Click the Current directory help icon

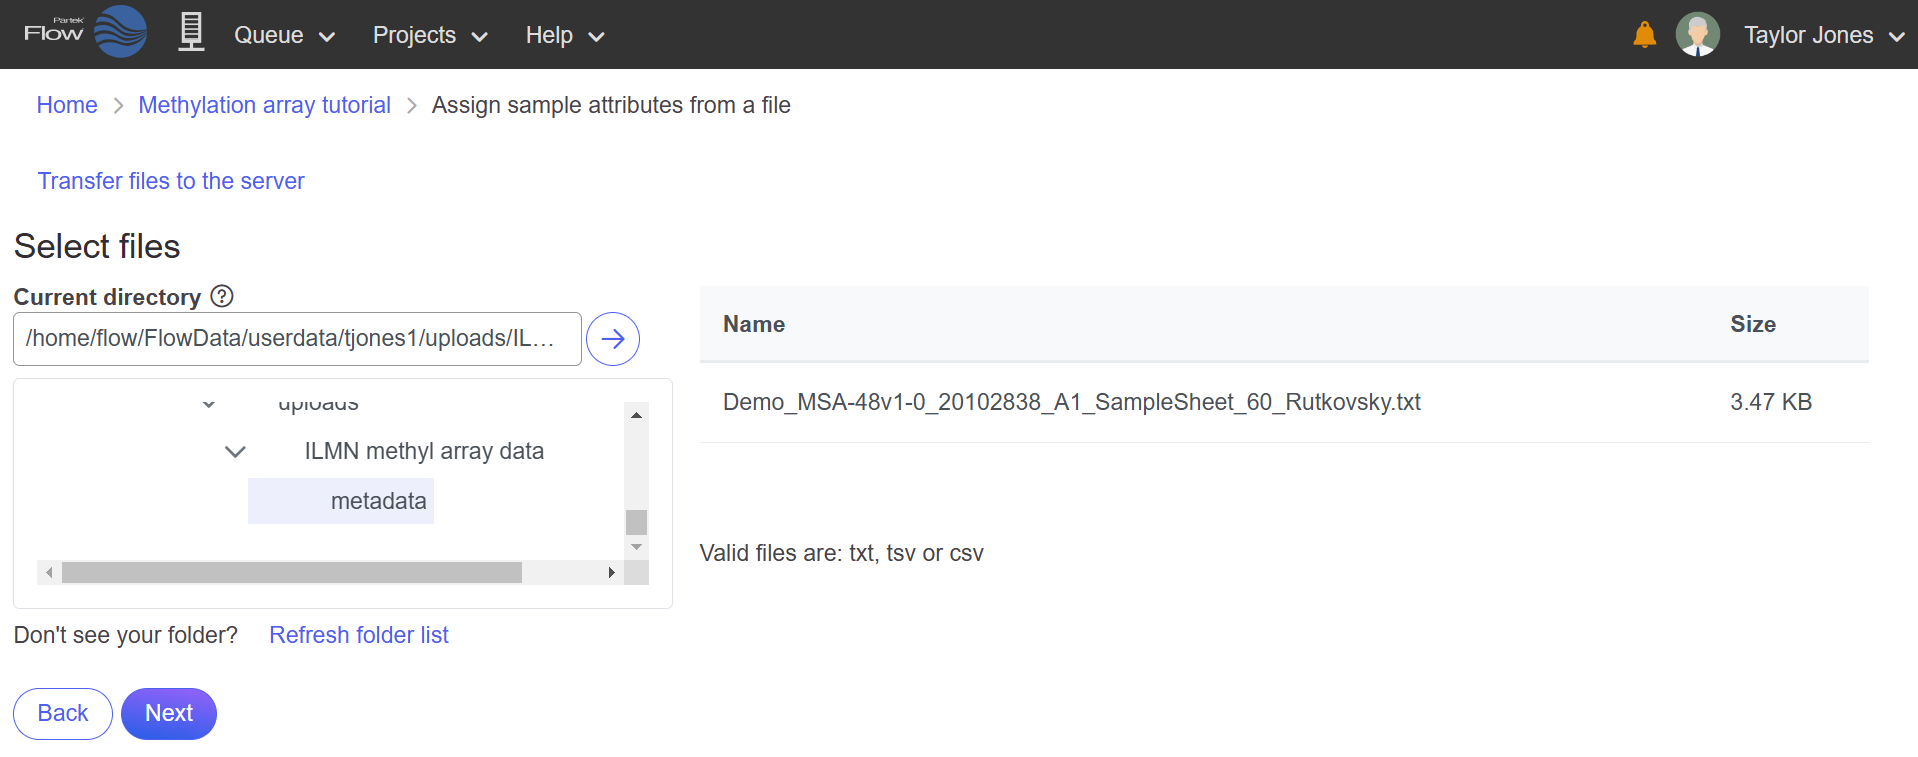[x=223, y=296]
